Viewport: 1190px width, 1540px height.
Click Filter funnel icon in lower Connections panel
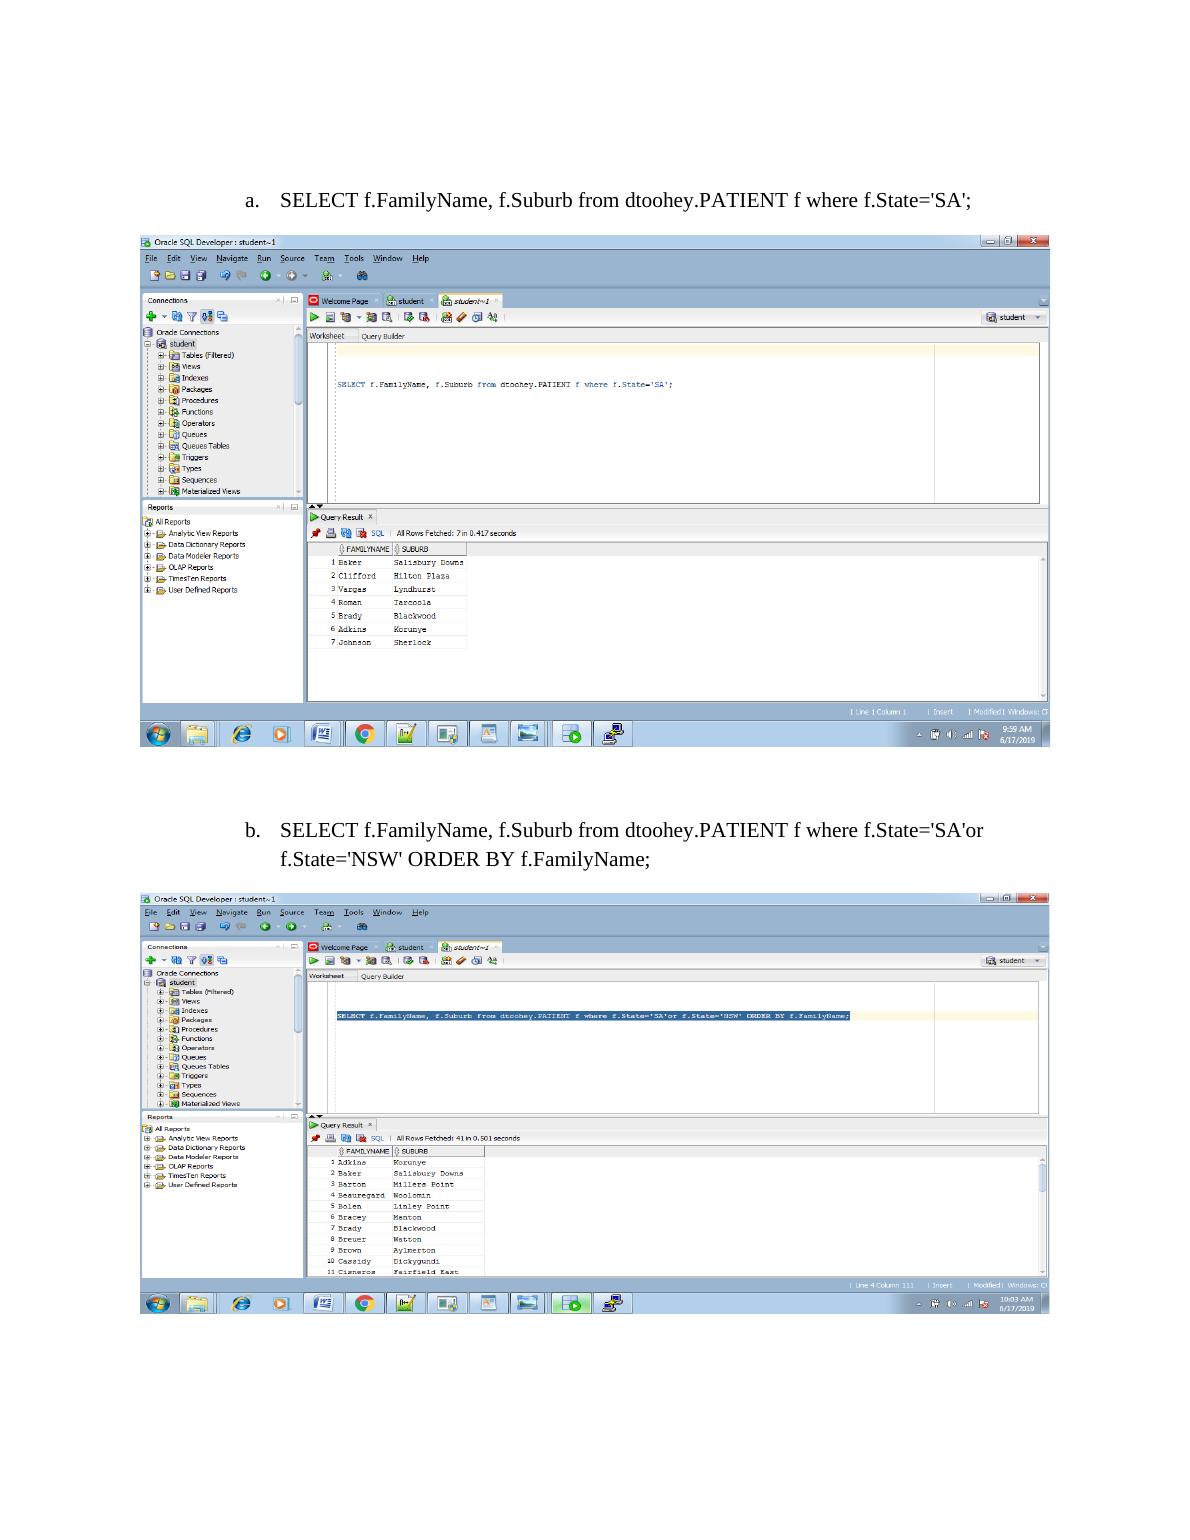pos(191,960)
